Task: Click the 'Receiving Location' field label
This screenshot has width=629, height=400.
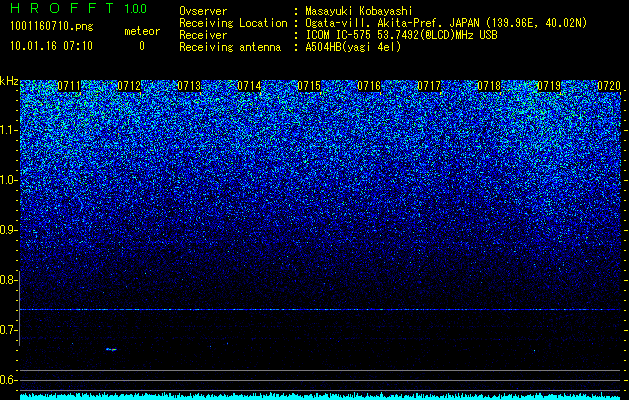Action: (233, 23)
